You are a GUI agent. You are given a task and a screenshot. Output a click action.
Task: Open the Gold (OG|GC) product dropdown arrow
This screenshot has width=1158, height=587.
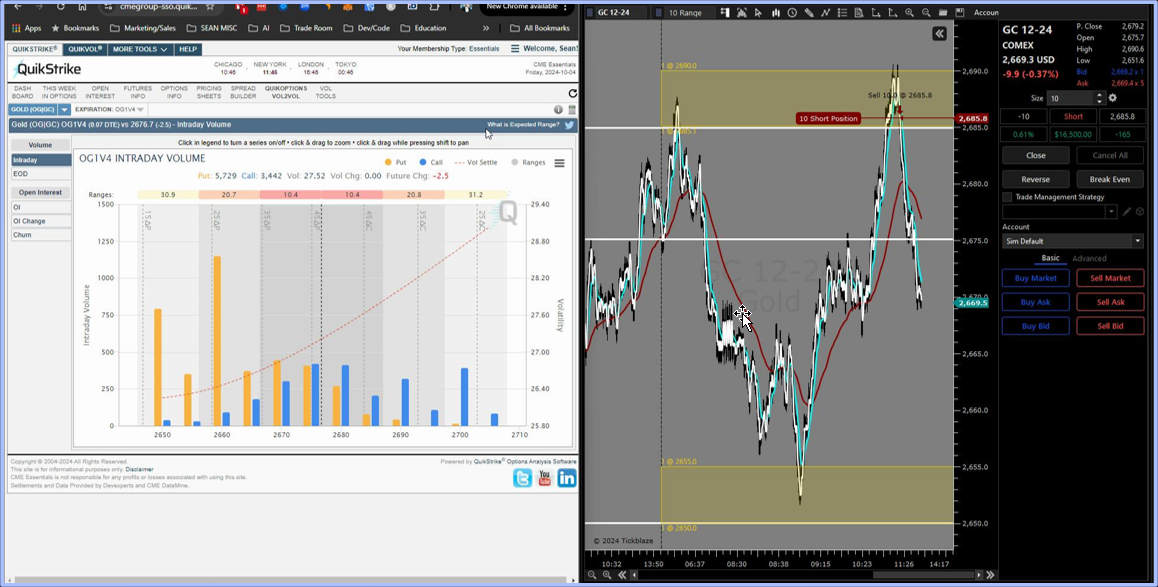point(64,109)
